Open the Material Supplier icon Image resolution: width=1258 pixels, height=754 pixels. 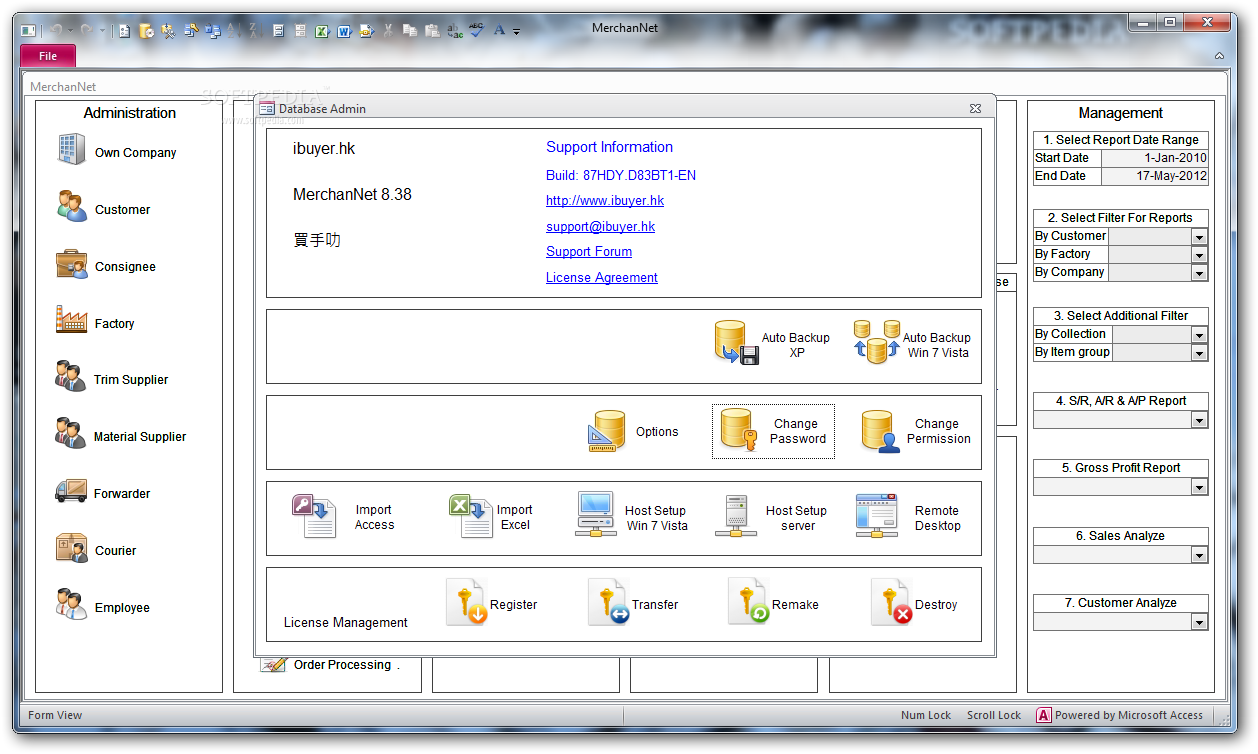click(x=70, y=434)
